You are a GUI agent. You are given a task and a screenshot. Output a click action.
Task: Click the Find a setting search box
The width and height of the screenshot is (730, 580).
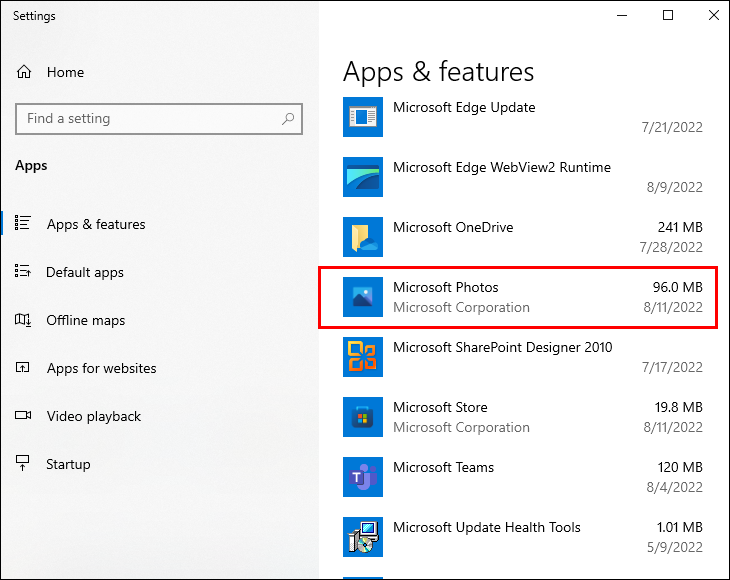[x=150, y=119]
